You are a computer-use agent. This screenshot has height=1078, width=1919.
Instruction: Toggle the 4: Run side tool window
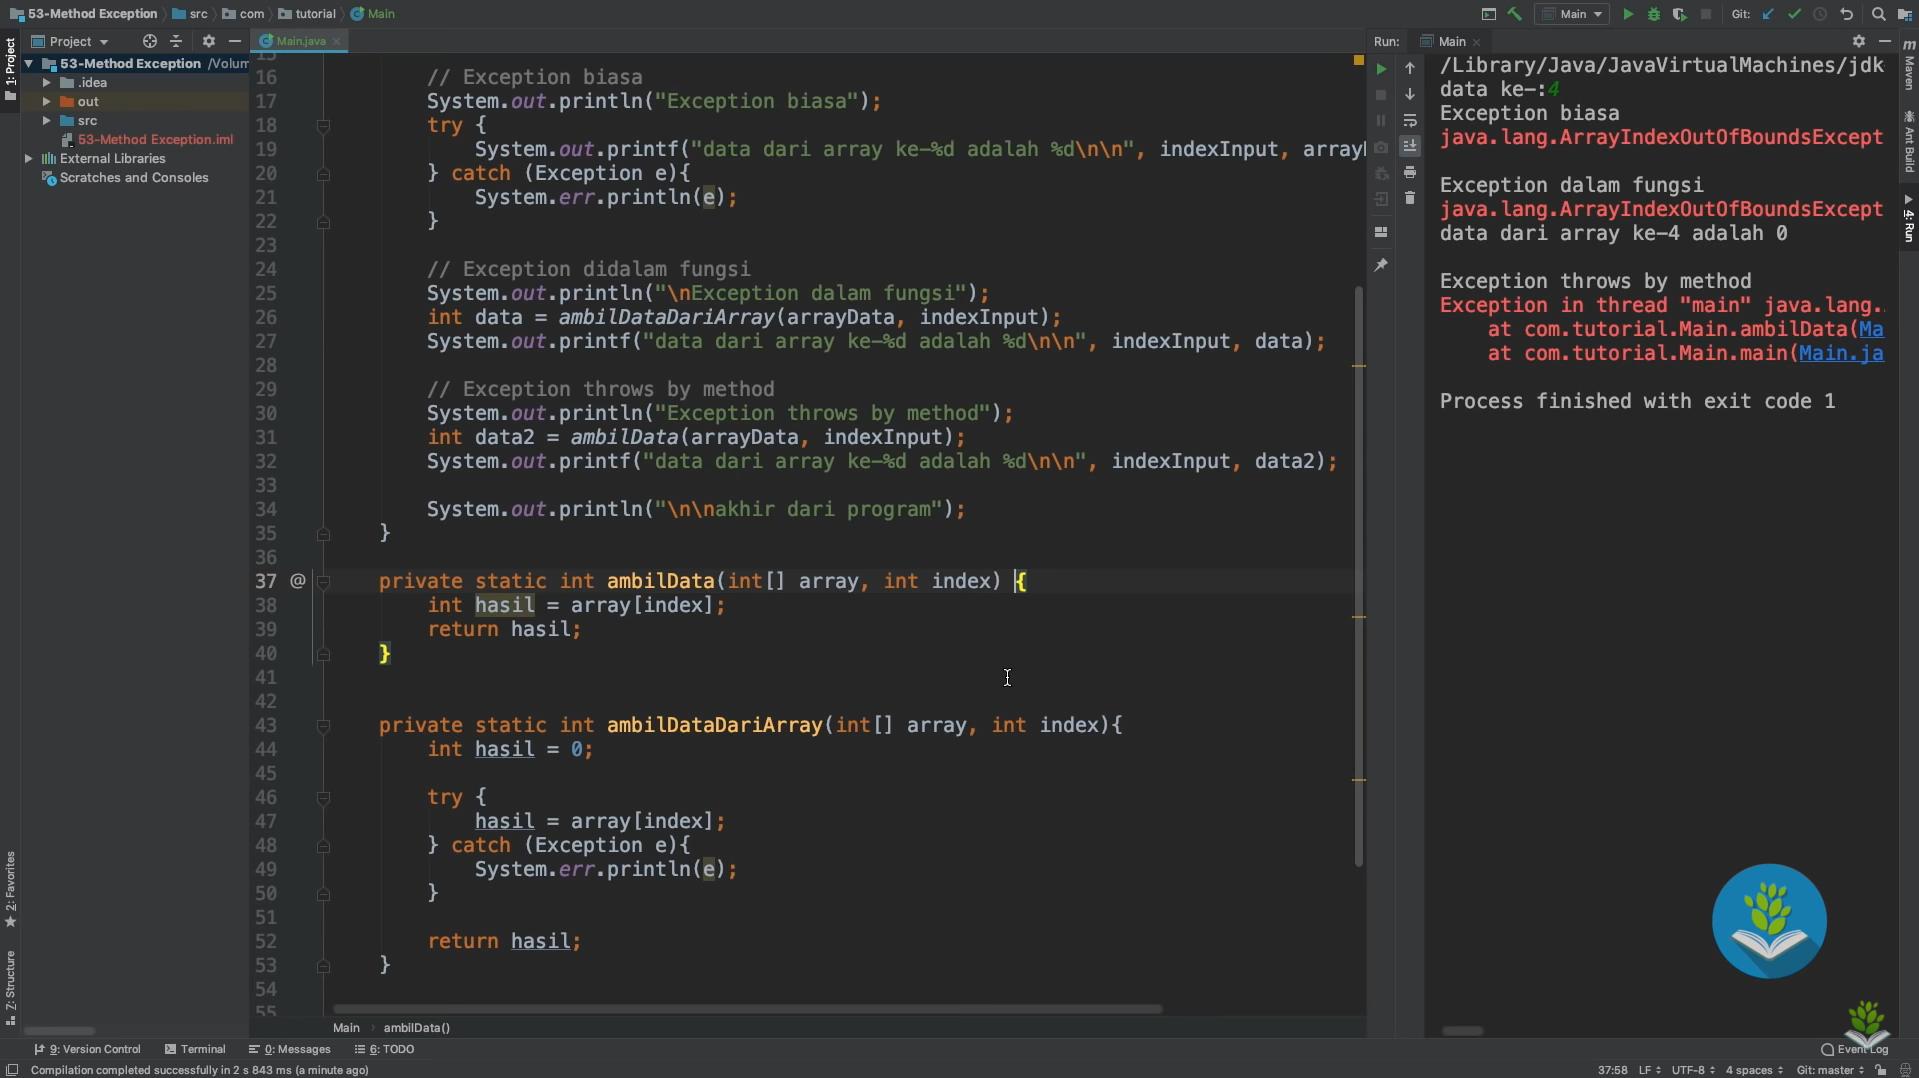click(x=1908, y=218)
